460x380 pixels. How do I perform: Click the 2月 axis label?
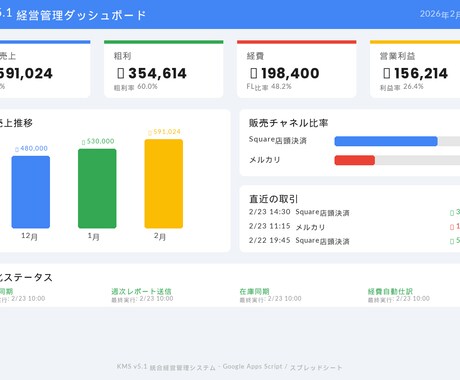[x=160, y=236]
